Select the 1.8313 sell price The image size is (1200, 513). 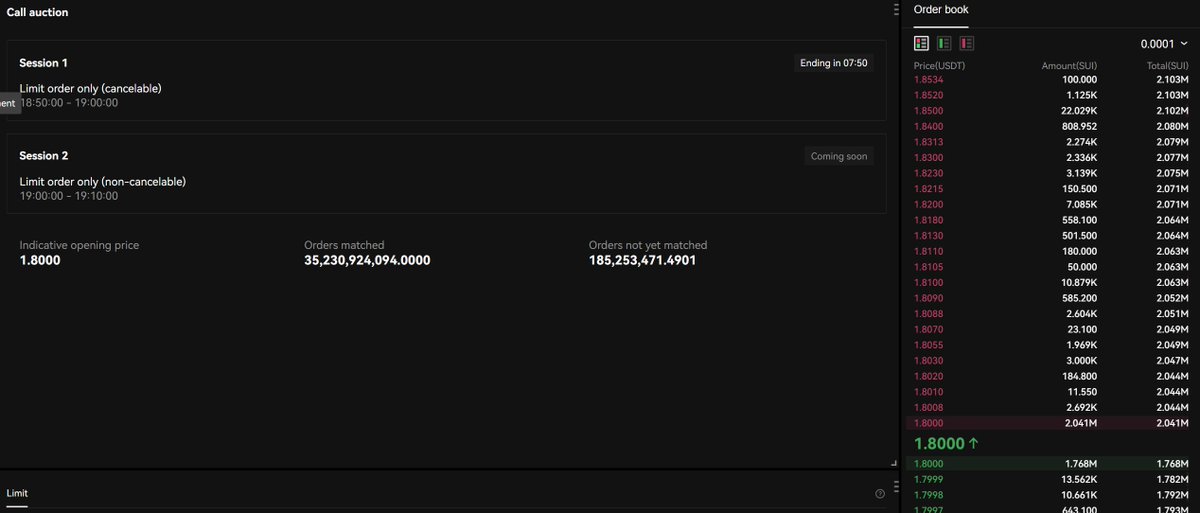click(928, 142)
